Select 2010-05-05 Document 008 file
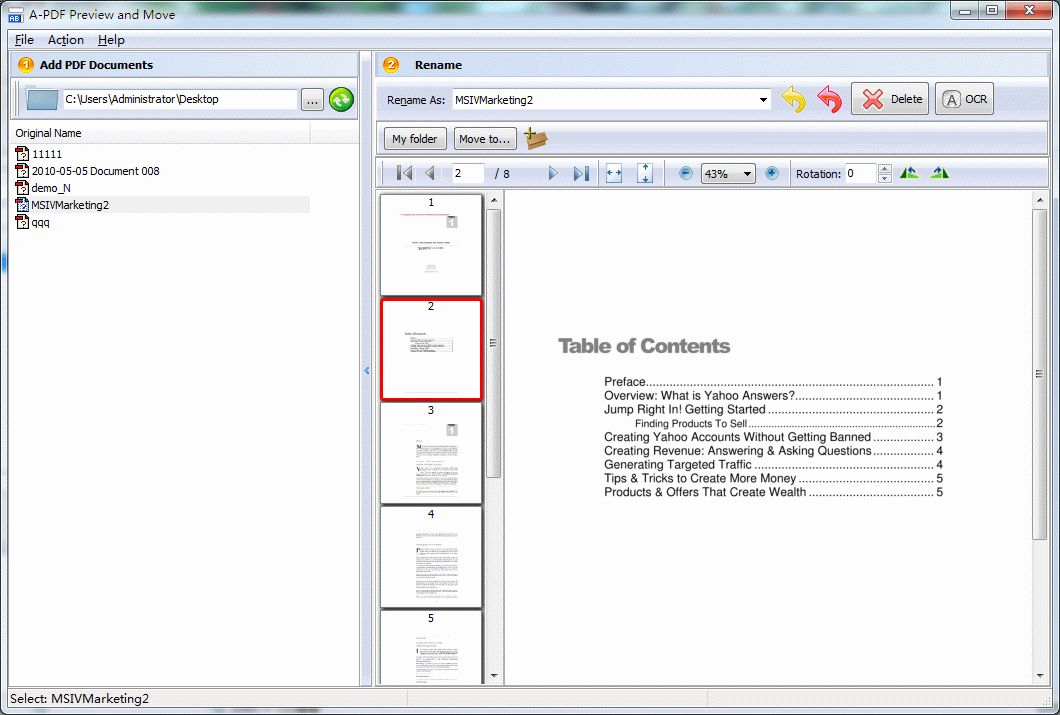Viewport: 1060px width, 715px height. click(95, 171)
